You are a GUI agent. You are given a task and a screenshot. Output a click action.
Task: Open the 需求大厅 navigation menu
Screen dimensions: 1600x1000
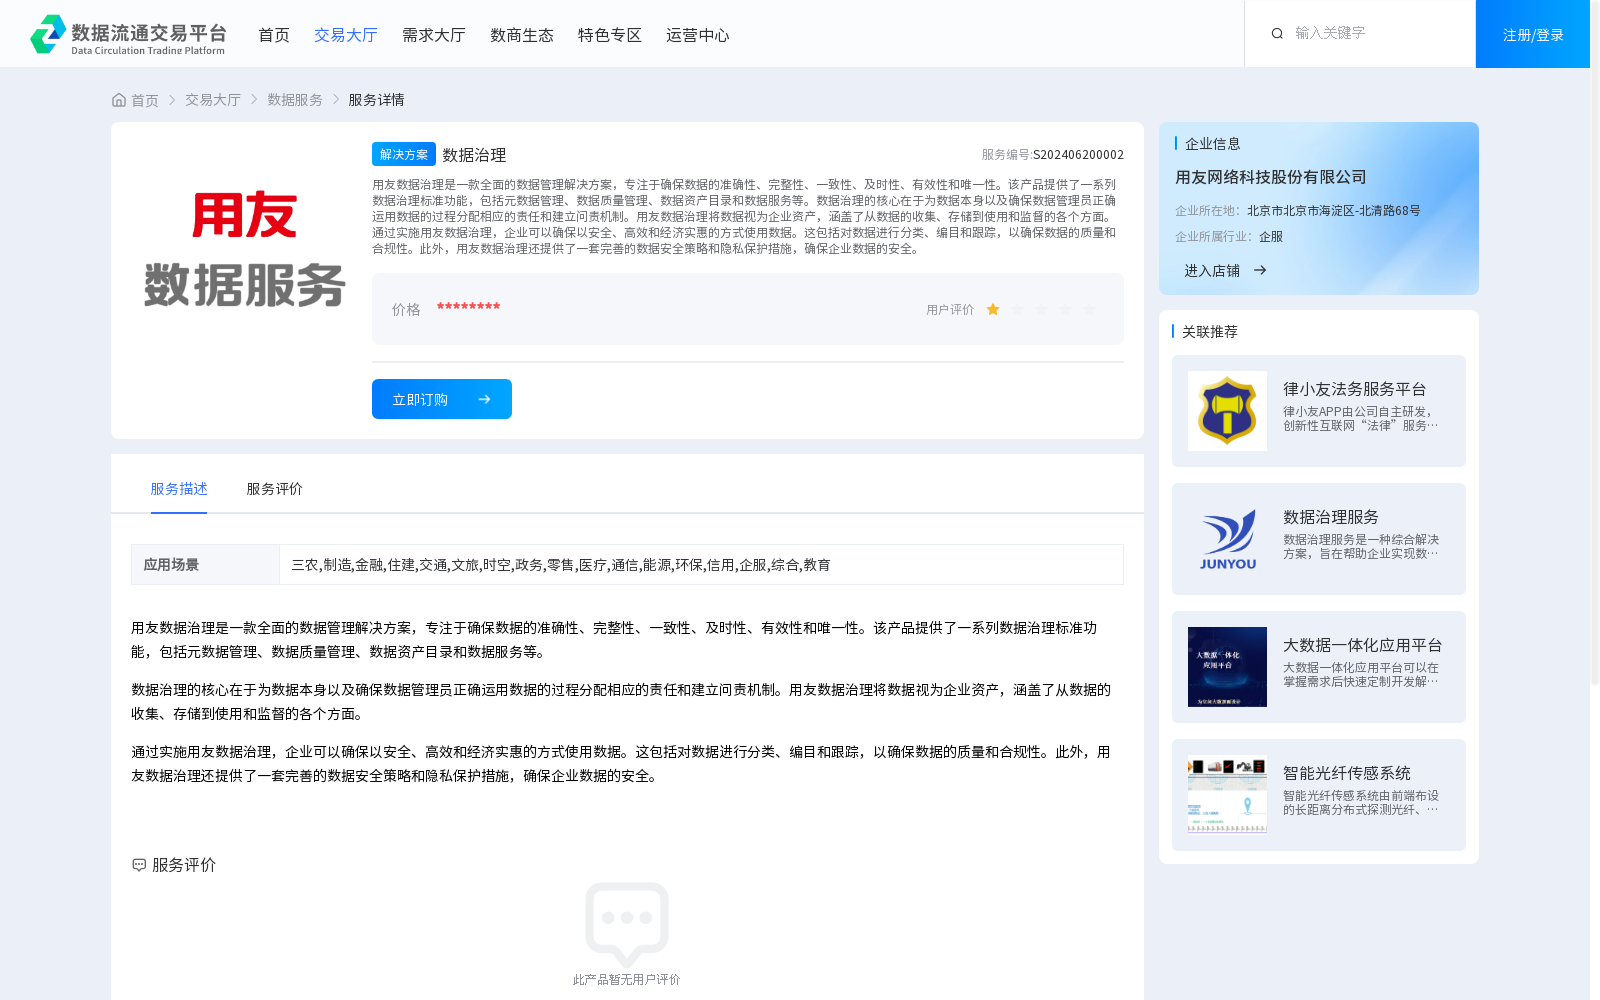coord(434,35)
